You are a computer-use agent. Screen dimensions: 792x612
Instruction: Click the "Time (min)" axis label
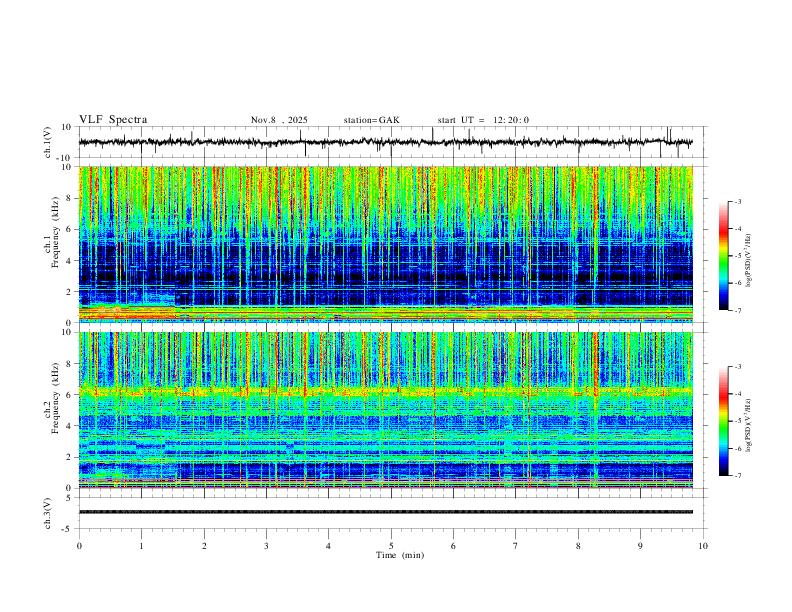pos(400,555)
